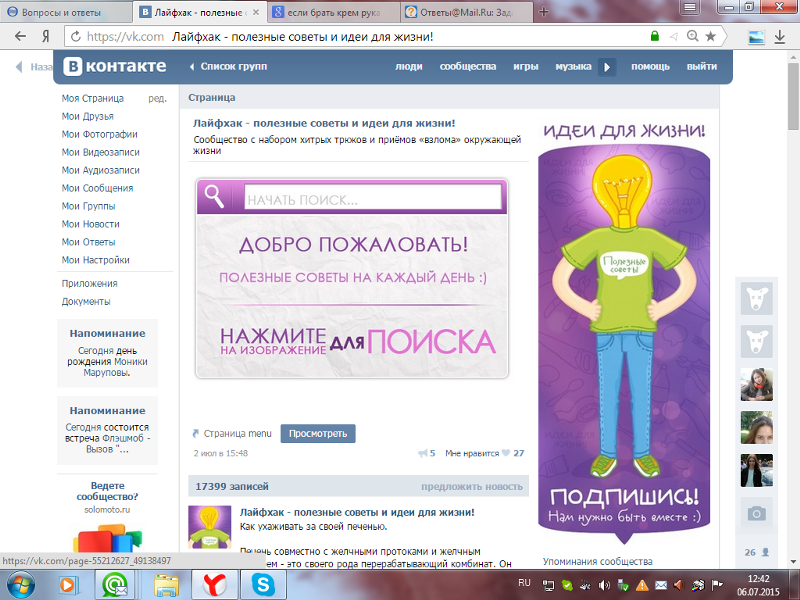Open музыка in the VK header
800x600 pixels.
(573, 67)
